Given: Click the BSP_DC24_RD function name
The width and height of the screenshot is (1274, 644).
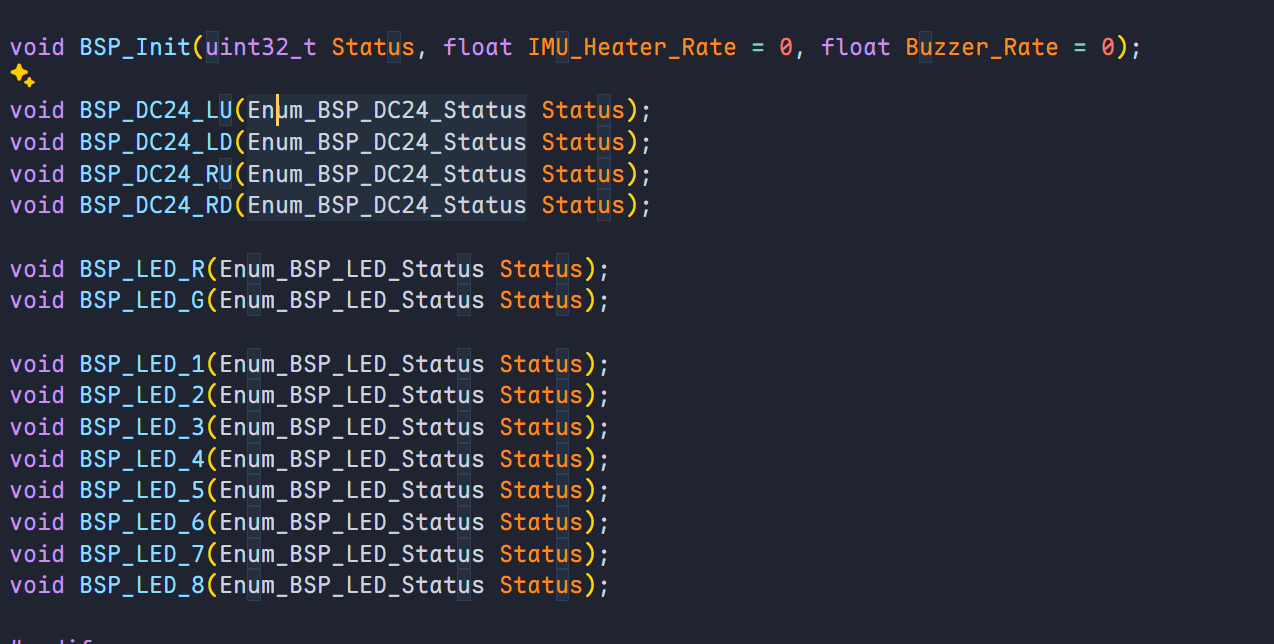Looking at the screenshot, I should 156,206.
